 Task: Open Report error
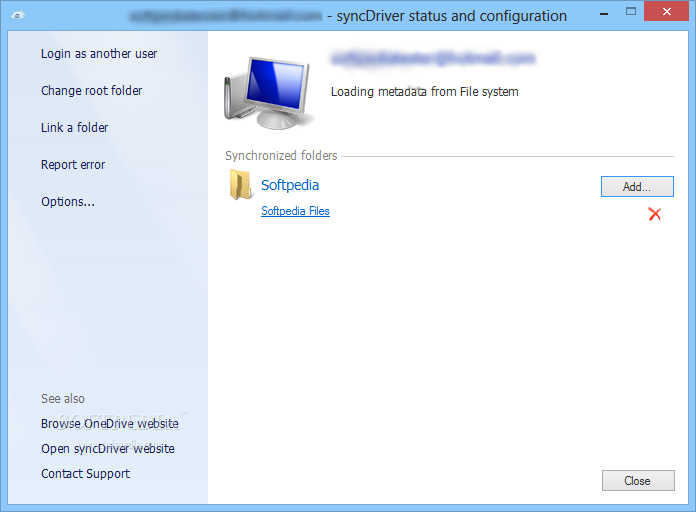tap(73, 165)
